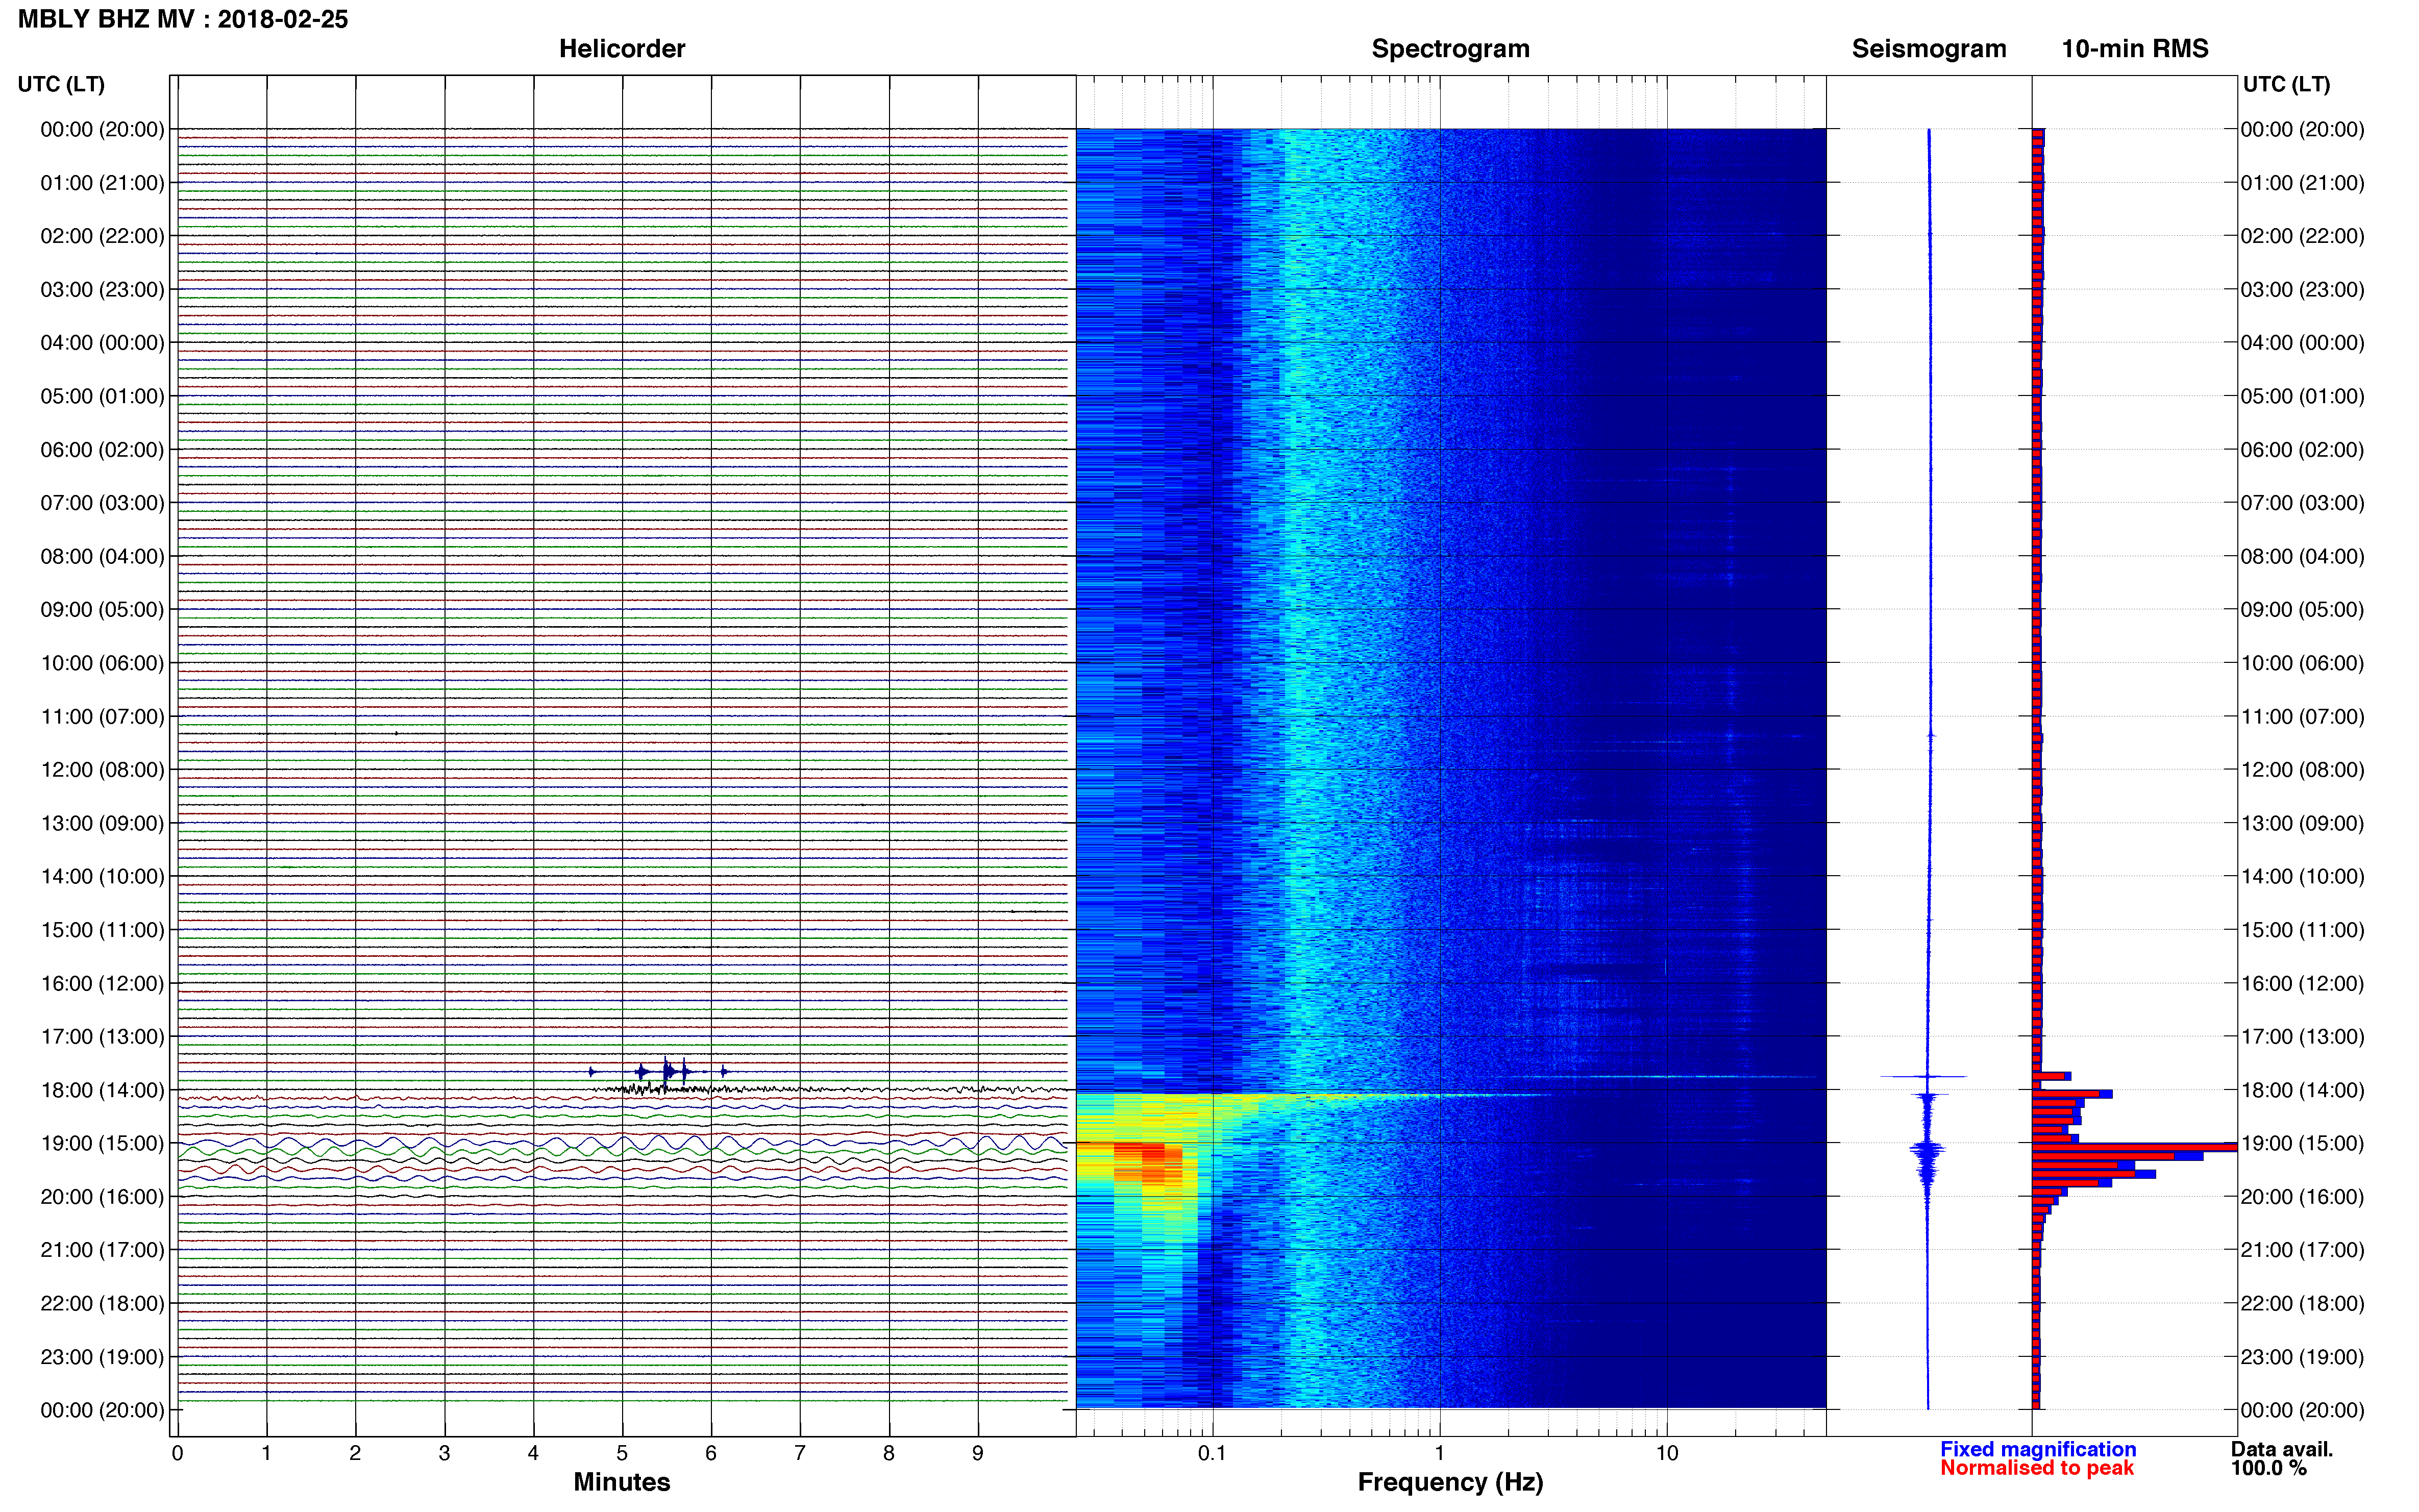Image resolution: width=2419 pixels, height=1512 pixels.
Task: Click frequency tick label '1' on spectrogram axis
Action: pyautogui.click(x=1440, y=1453)
